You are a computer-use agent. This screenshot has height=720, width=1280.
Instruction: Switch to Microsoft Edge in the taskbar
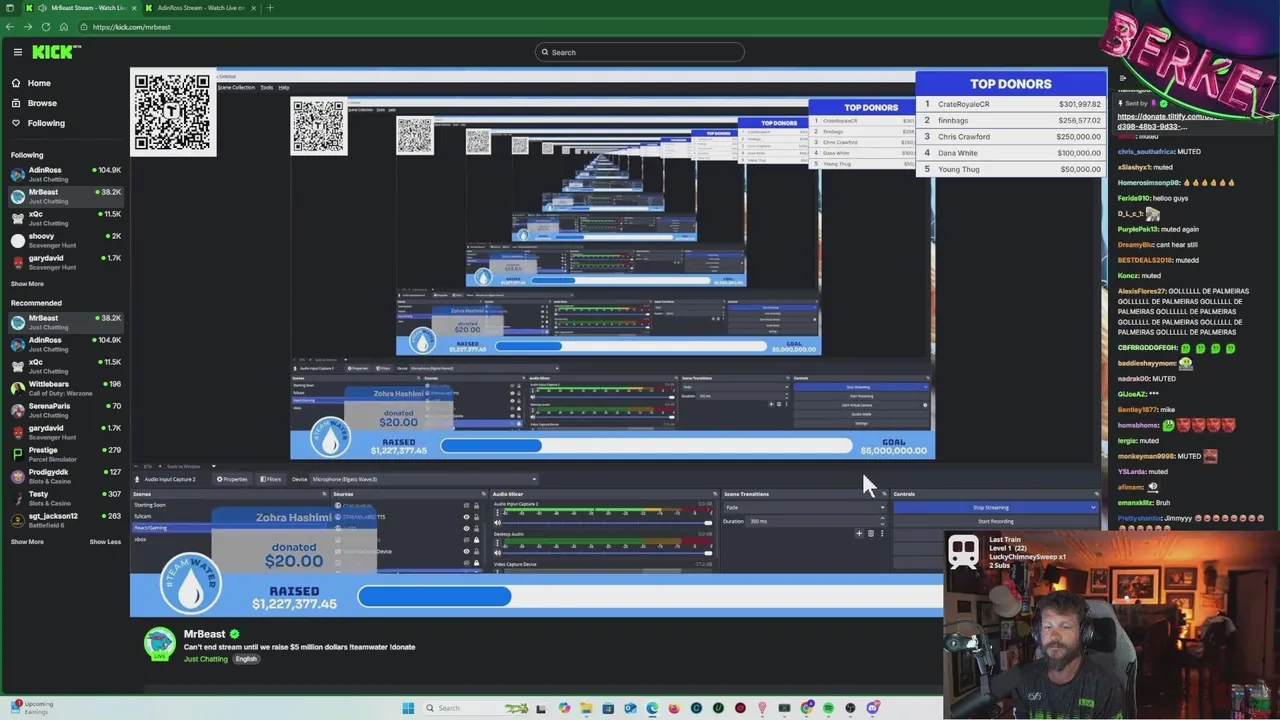coord(652,708)
